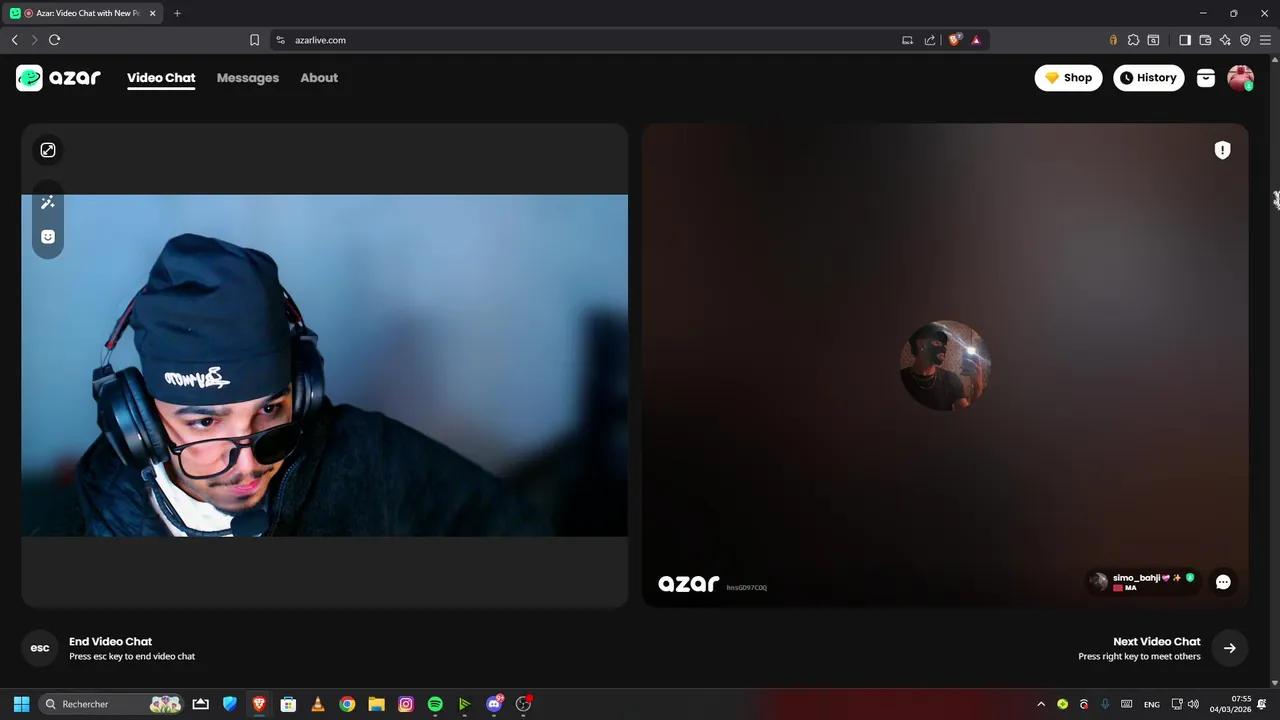Open Spotify from the taskbar
The image size is (1280, 720).
(435, 704)
